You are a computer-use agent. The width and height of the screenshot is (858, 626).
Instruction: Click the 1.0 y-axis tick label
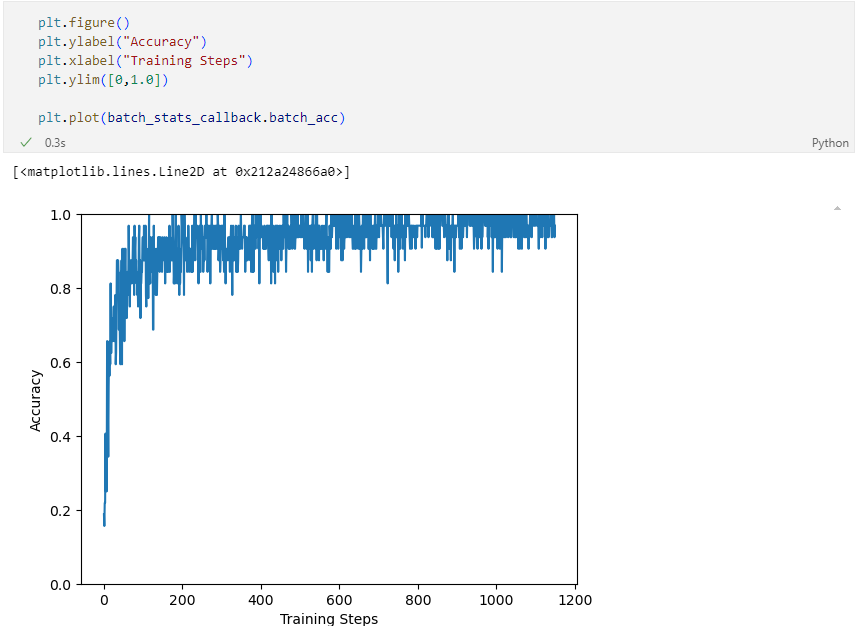(x=60, y=215)
